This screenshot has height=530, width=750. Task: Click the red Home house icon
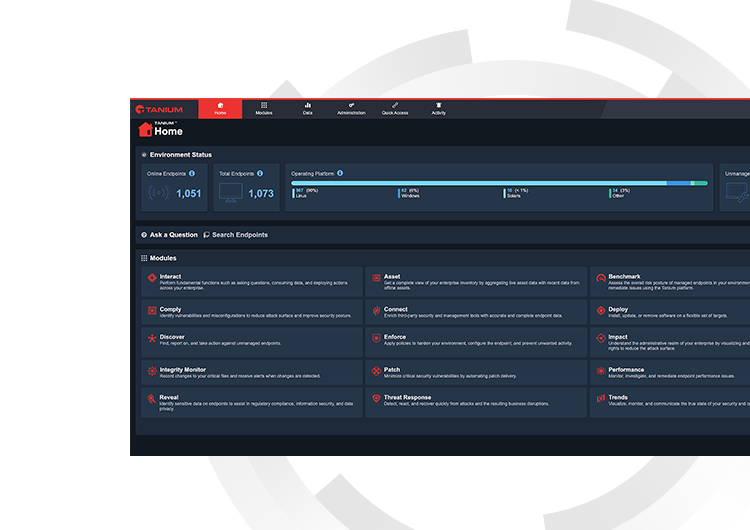145,129
